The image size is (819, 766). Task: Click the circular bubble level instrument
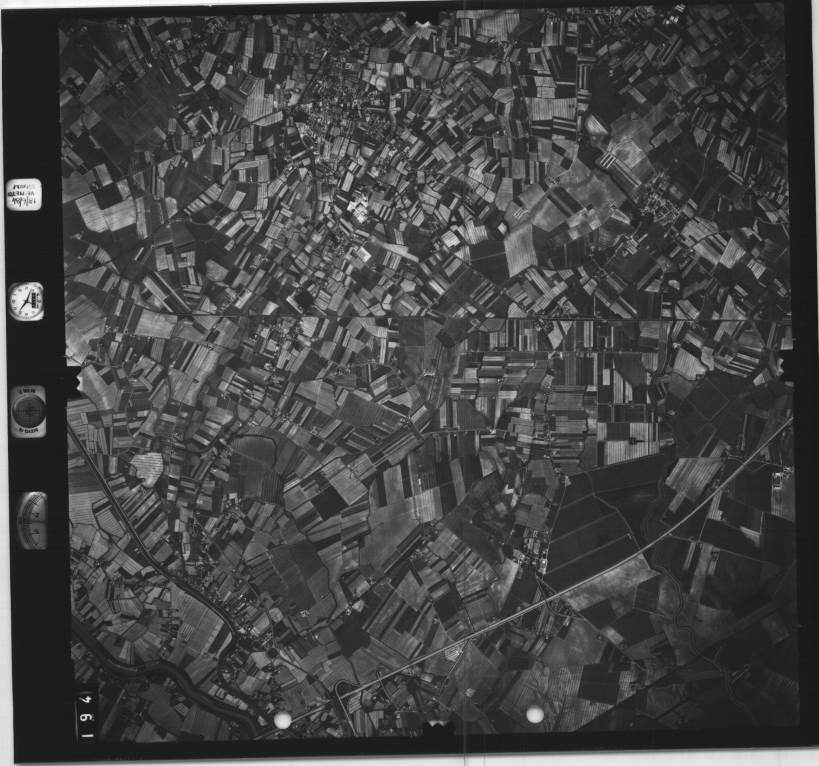(28, 411)
